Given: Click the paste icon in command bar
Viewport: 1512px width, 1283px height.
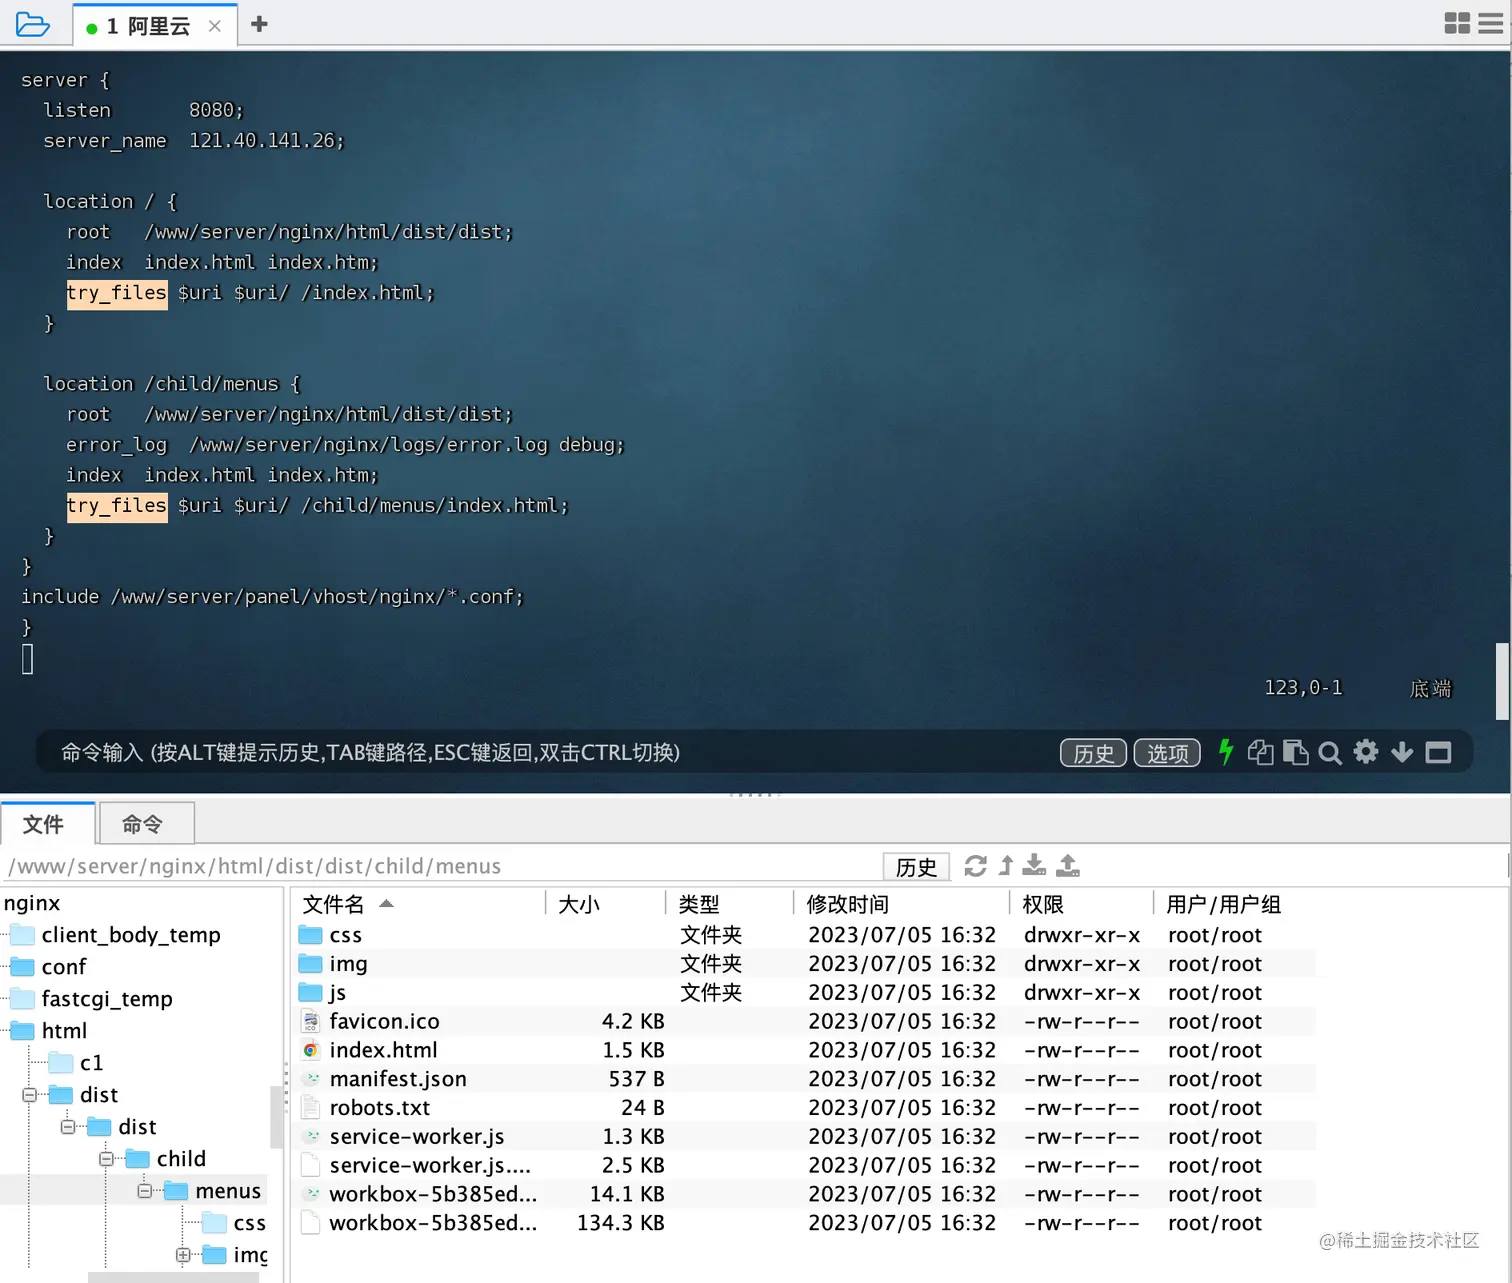Looking at the screenshot, I should (1295, 752).
